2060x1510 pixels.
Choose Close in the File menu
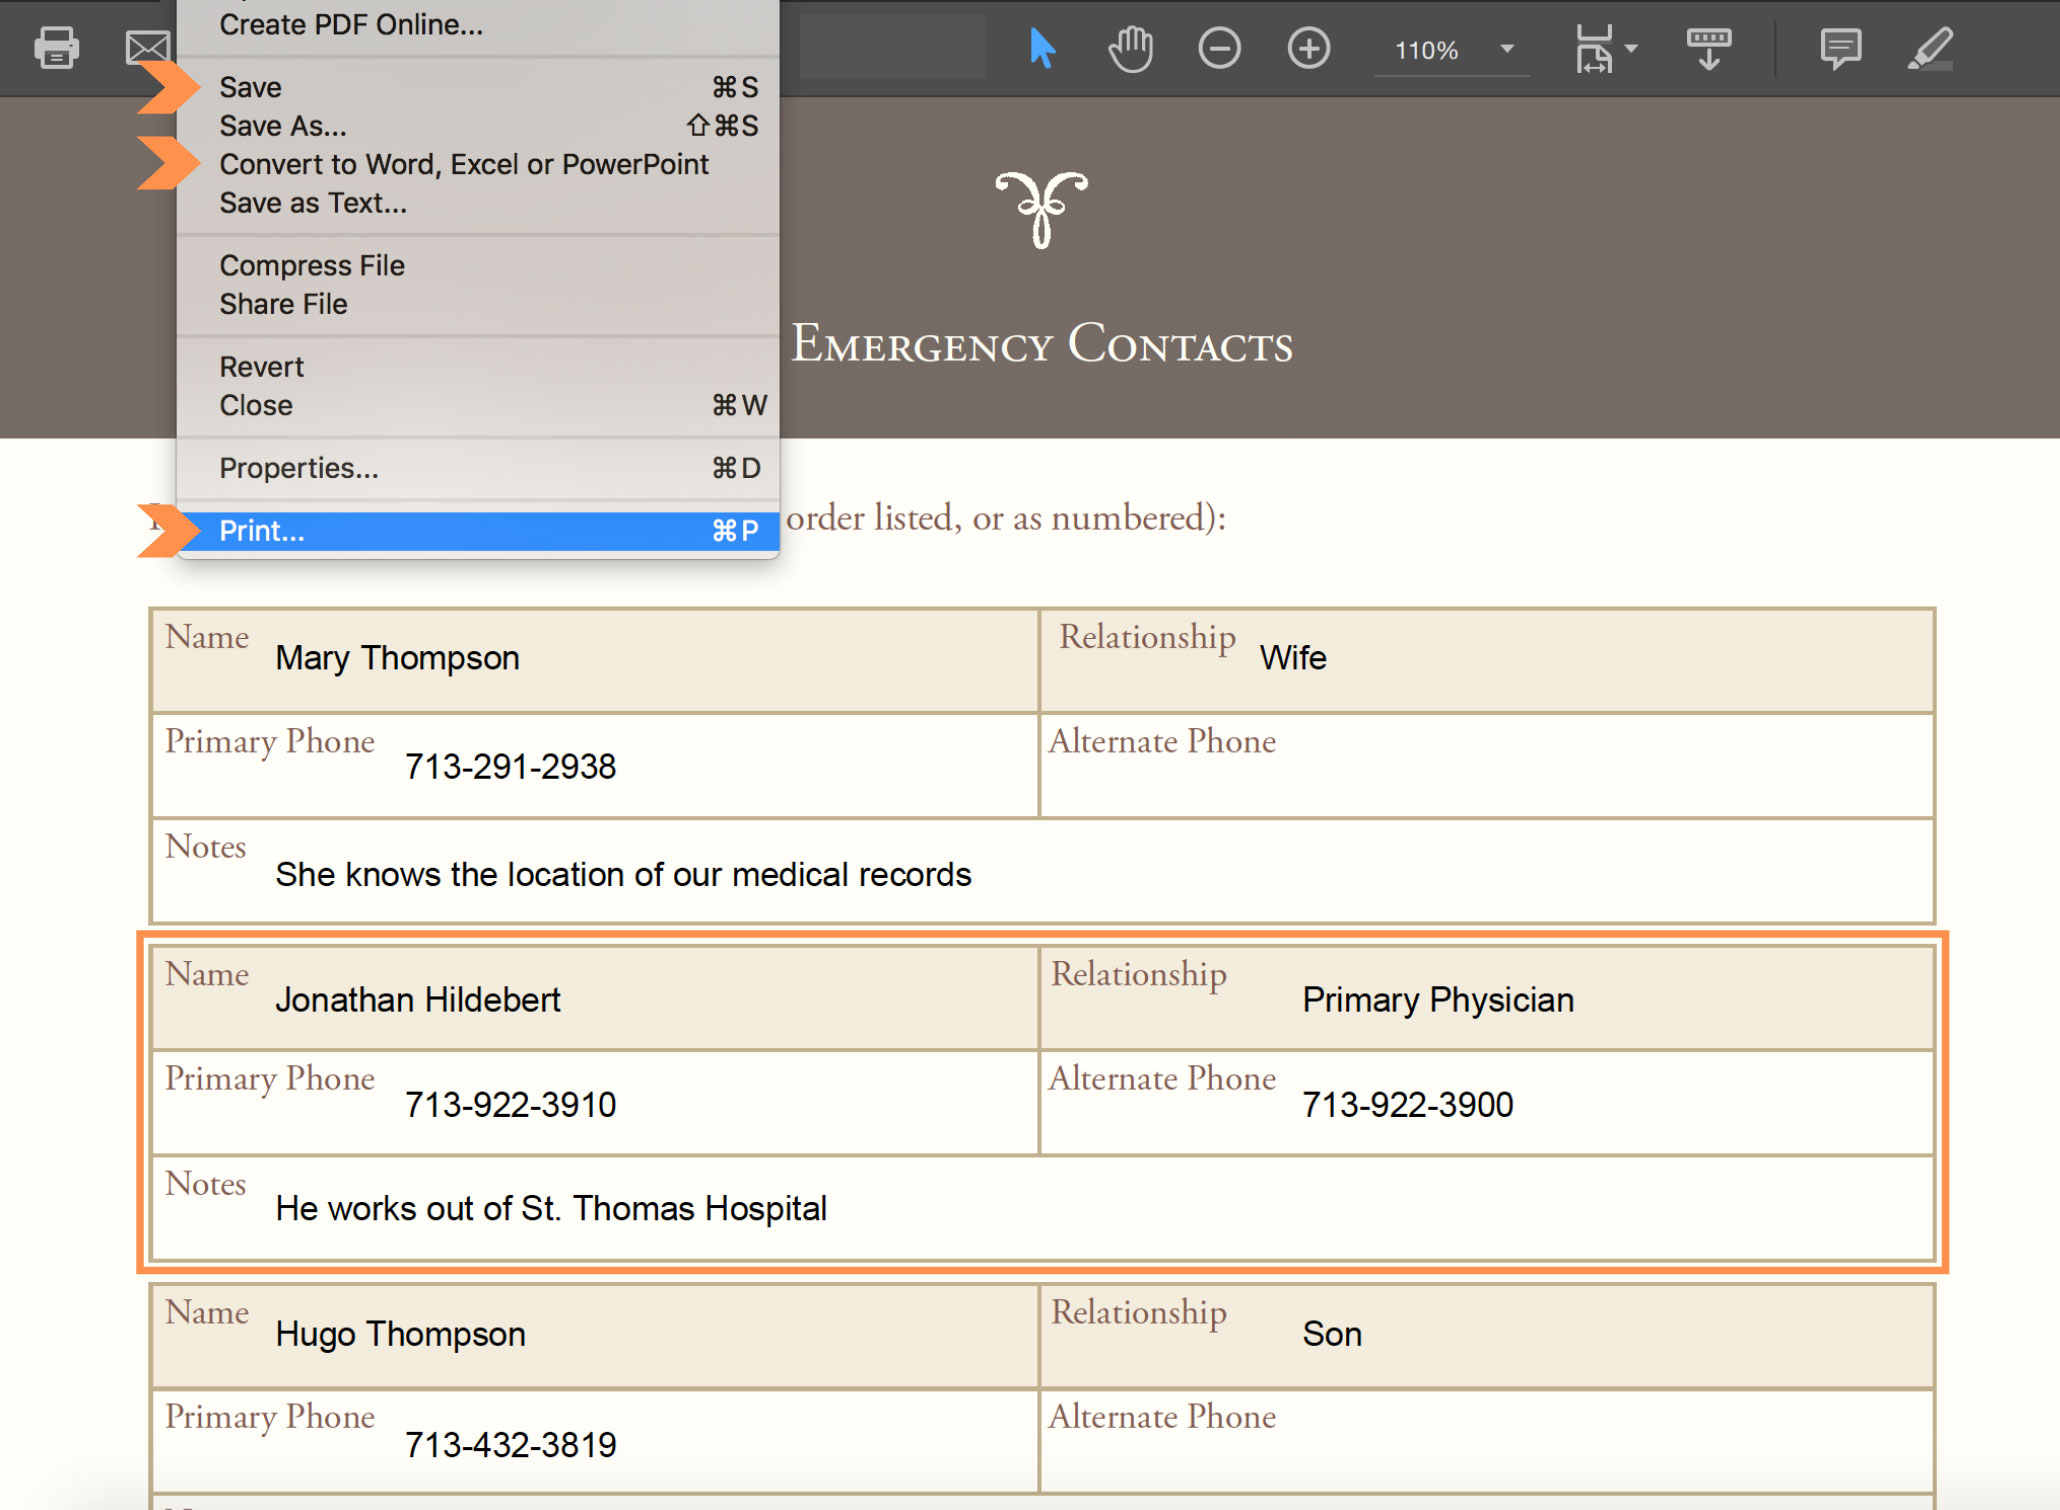tap(478, 405)
